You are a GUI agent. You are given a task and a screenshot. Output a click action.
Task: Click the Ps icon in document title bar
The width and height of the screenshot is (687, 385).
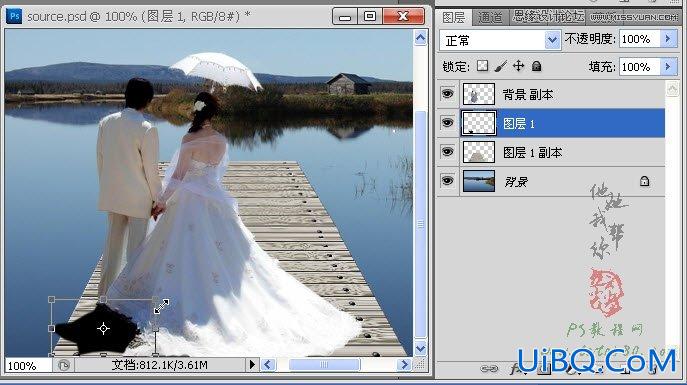pos(14,17)
